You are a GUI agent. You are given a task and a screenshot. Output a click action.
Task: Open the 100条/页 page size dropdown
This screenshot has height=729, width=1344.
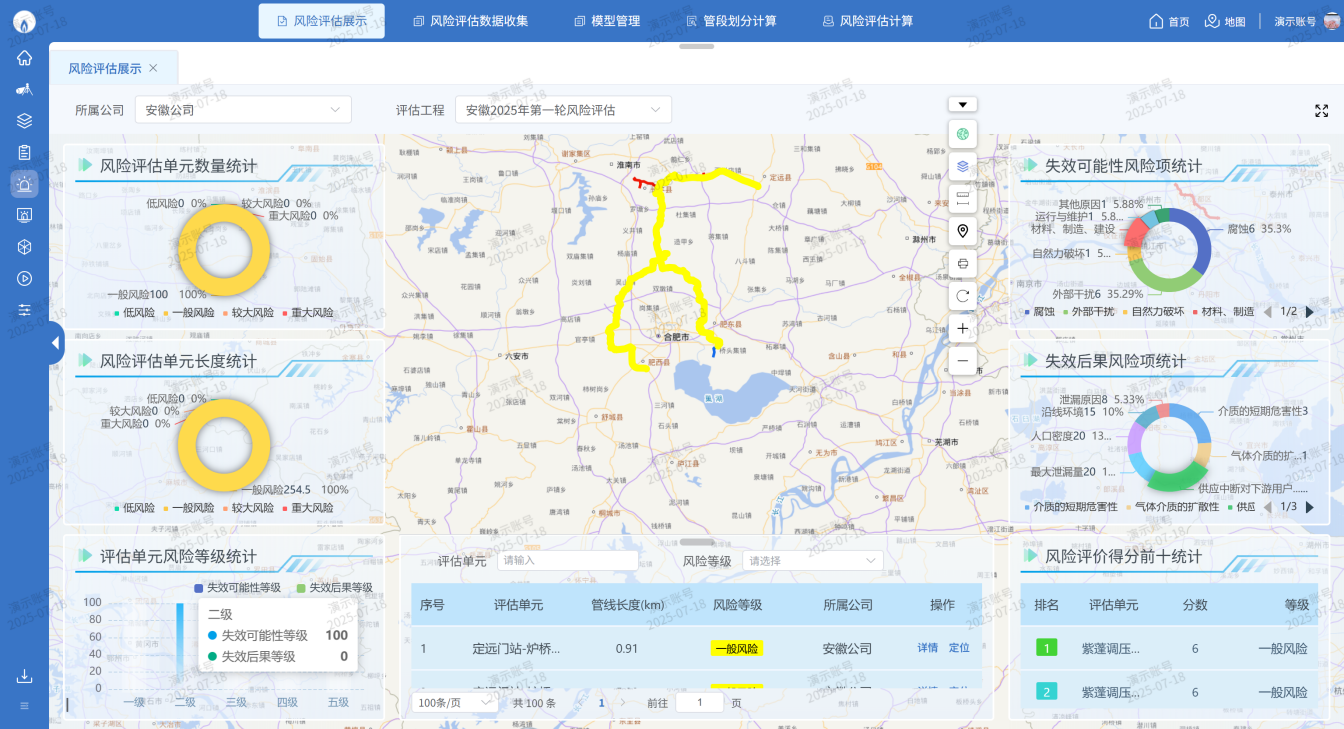tap(455, 703)
